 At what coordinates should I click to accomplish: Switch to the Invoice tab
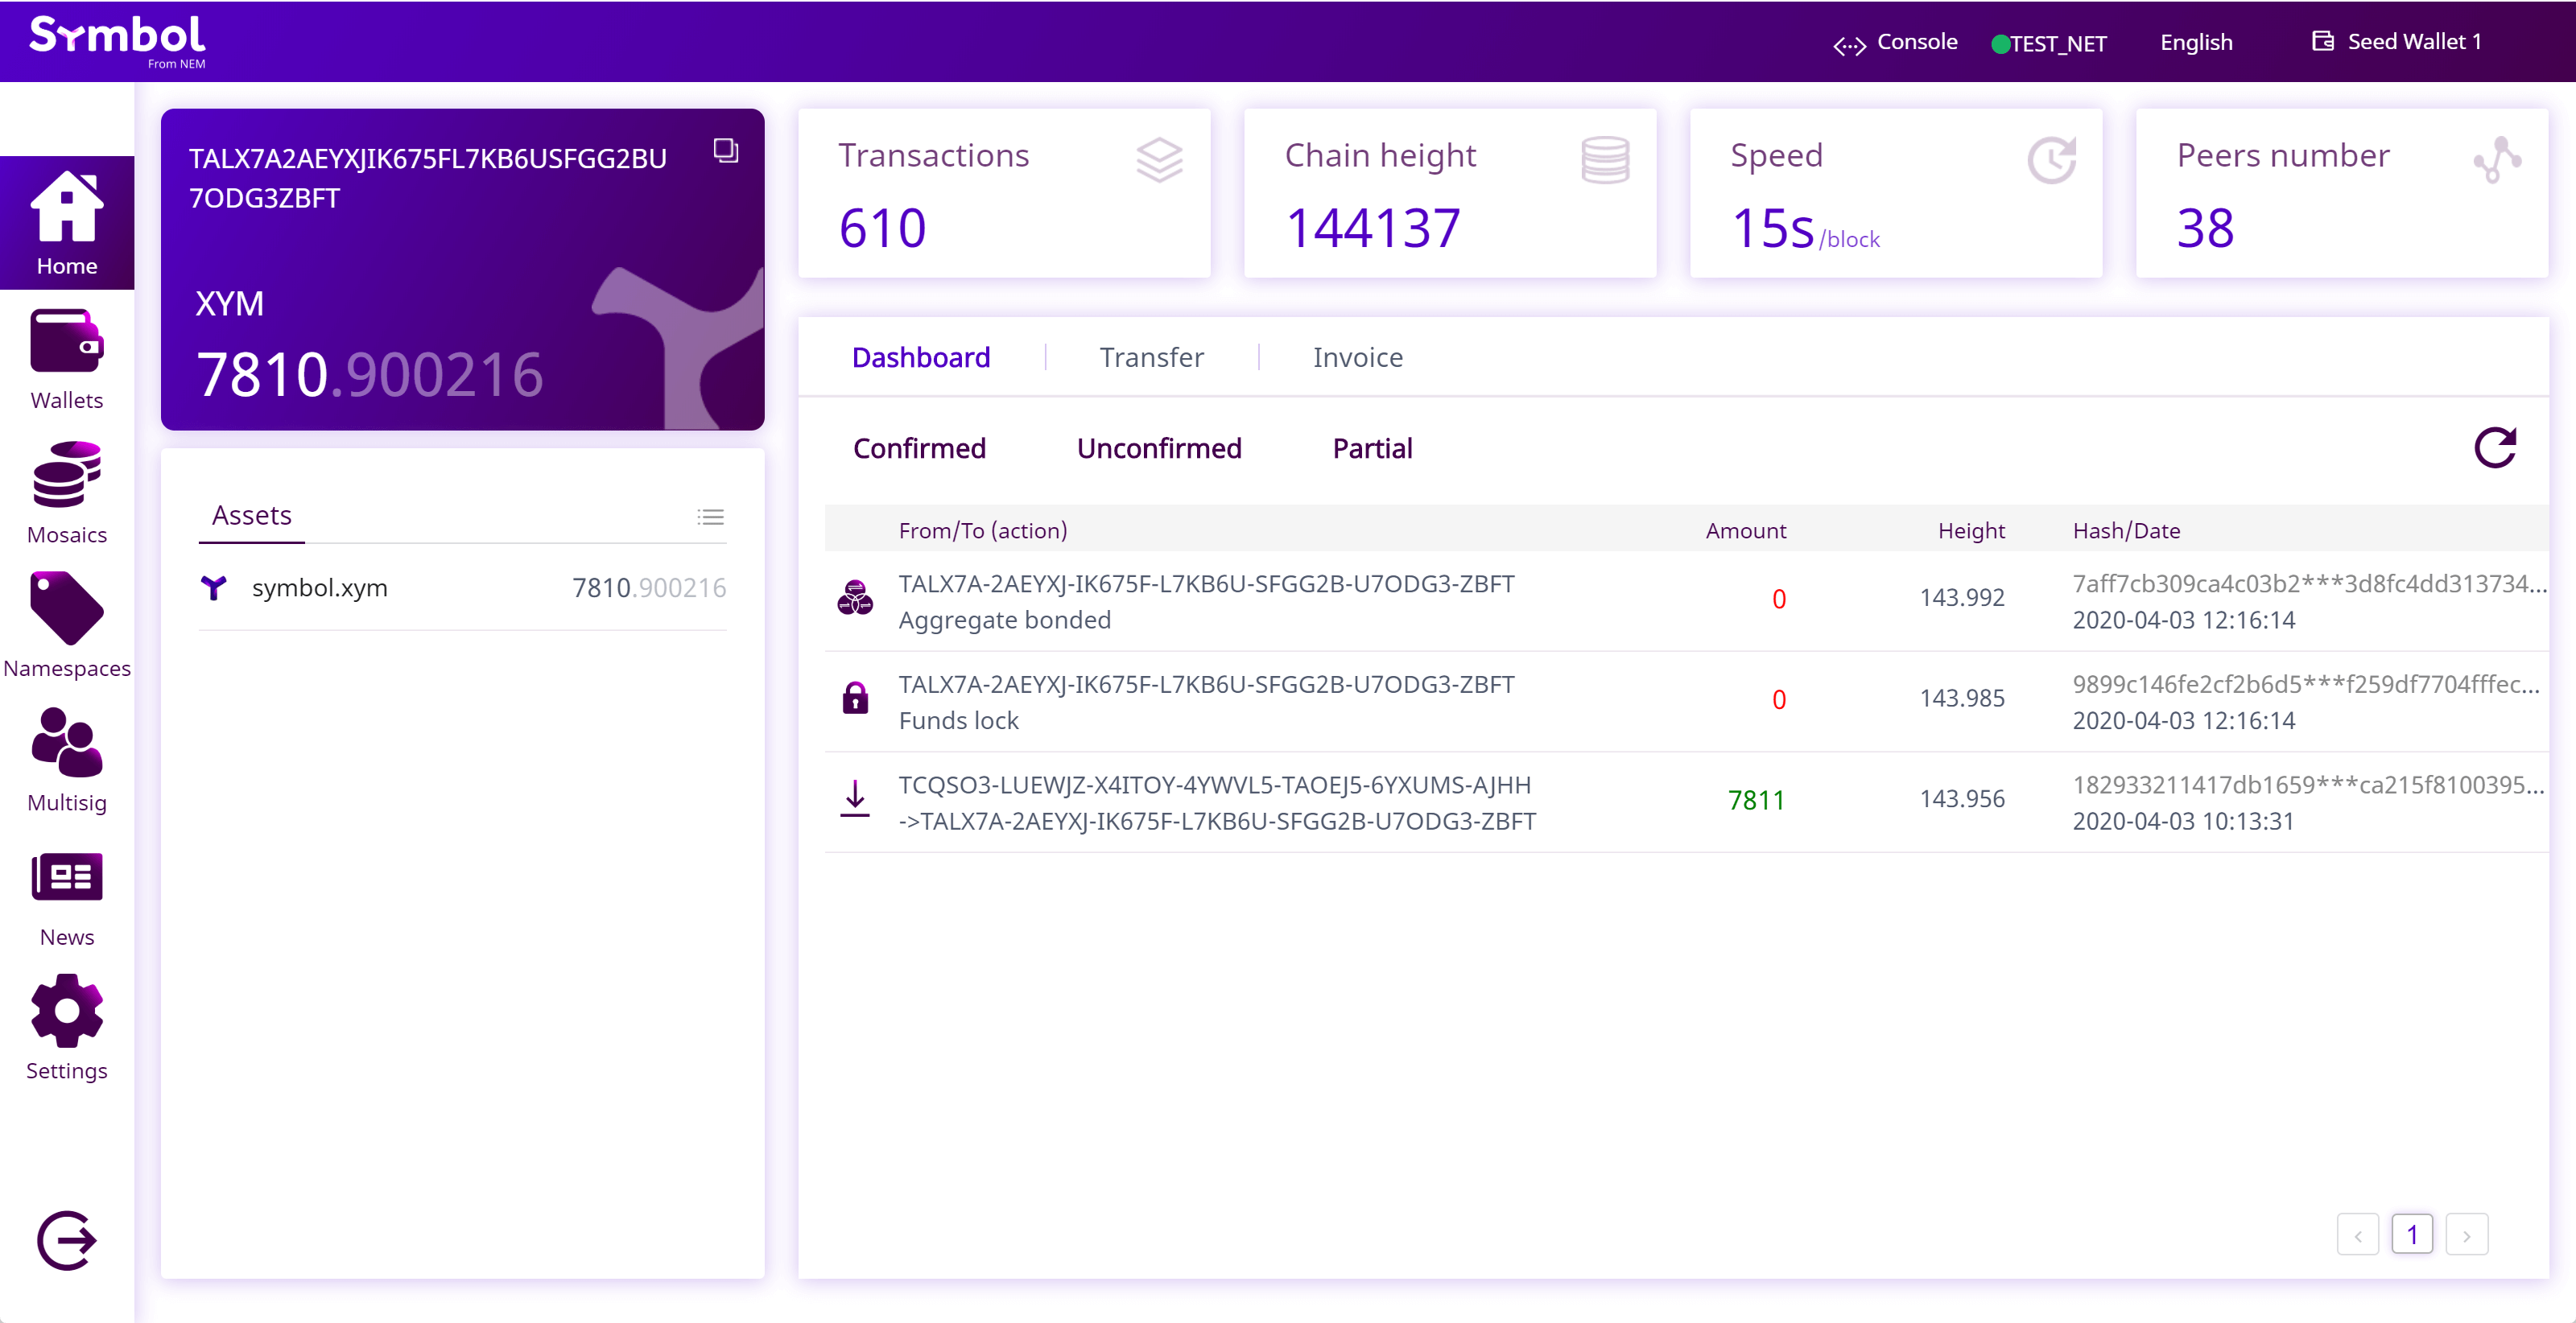(x=1357, y=357)
